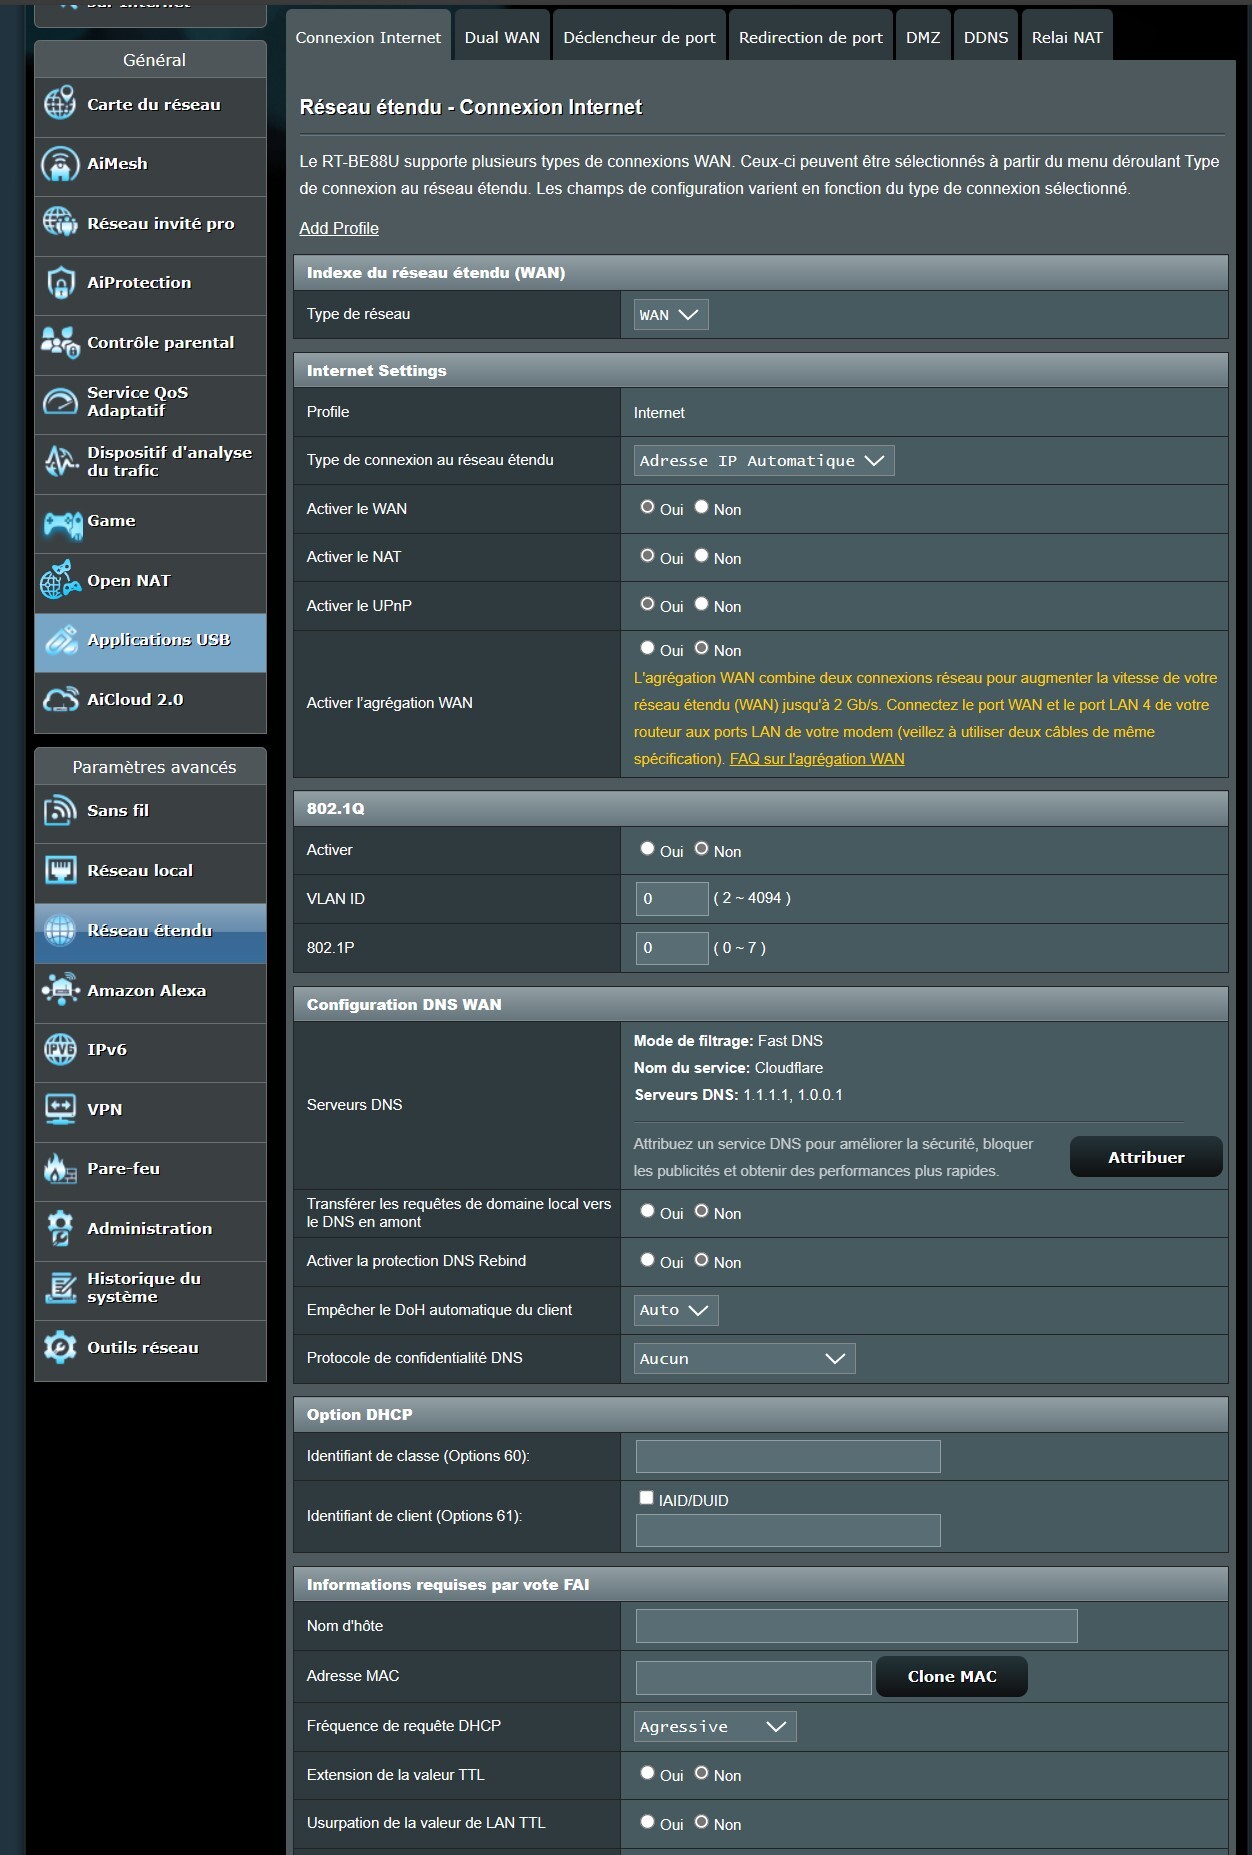Select Non for Activer le WAN
Viewport: 1252px width, 1855px height.
pos(702,507)
